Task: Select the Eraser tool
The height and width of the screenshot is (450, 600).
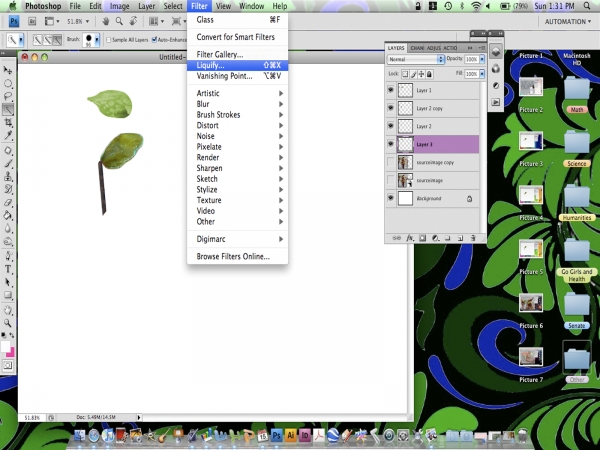Action: point(8,202)
